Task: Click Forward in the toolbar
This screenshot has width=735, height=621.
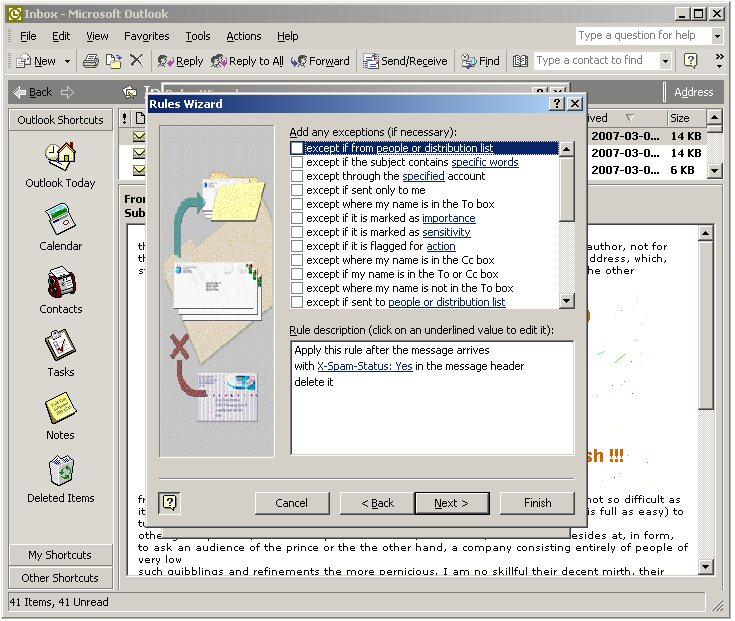Action: tap(320, 61)
